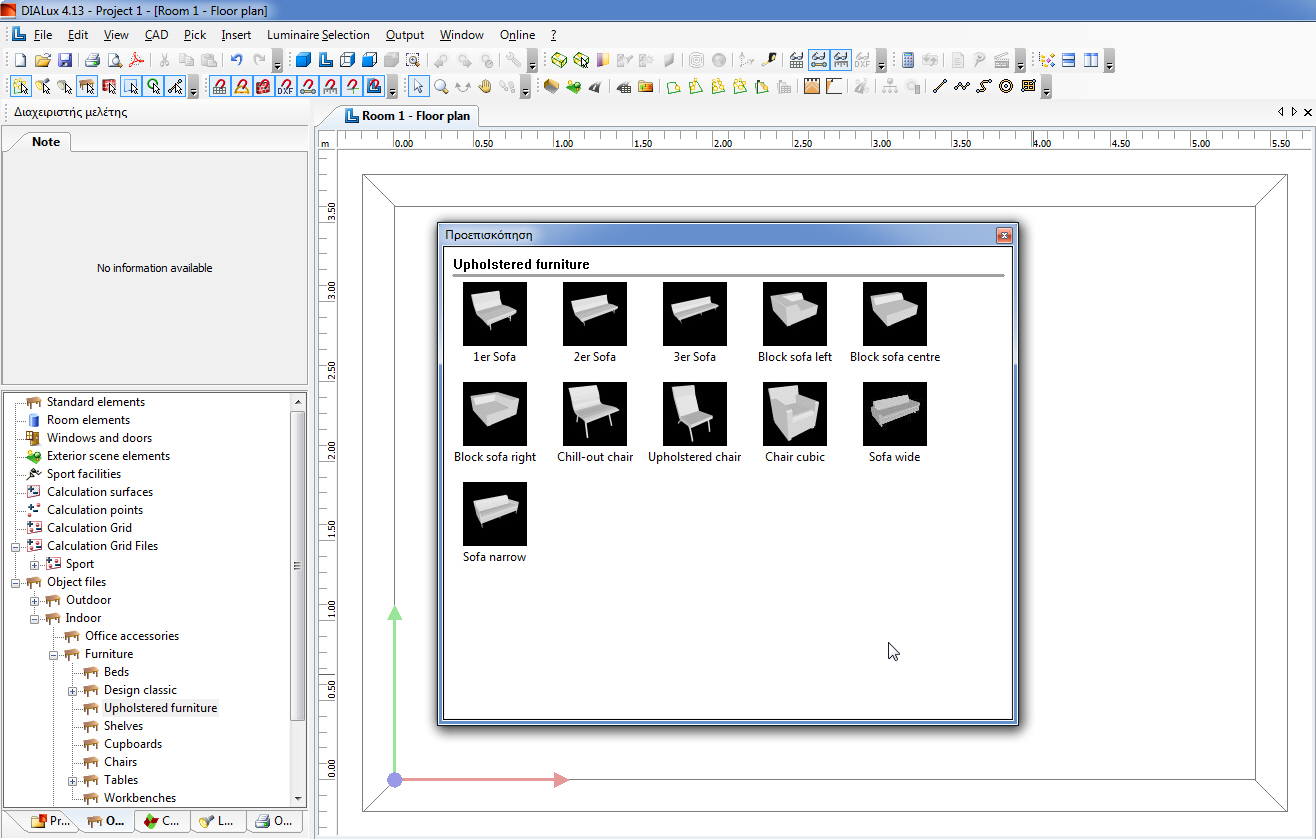Open the calculator icon in the toolbar

(x=908, y=60)
